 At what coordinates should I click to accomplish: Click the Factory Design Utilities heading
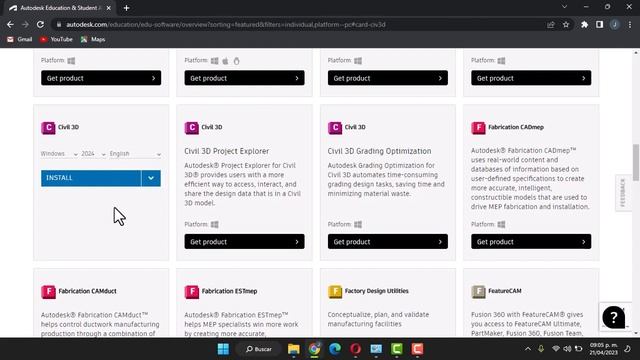point(376,291)
